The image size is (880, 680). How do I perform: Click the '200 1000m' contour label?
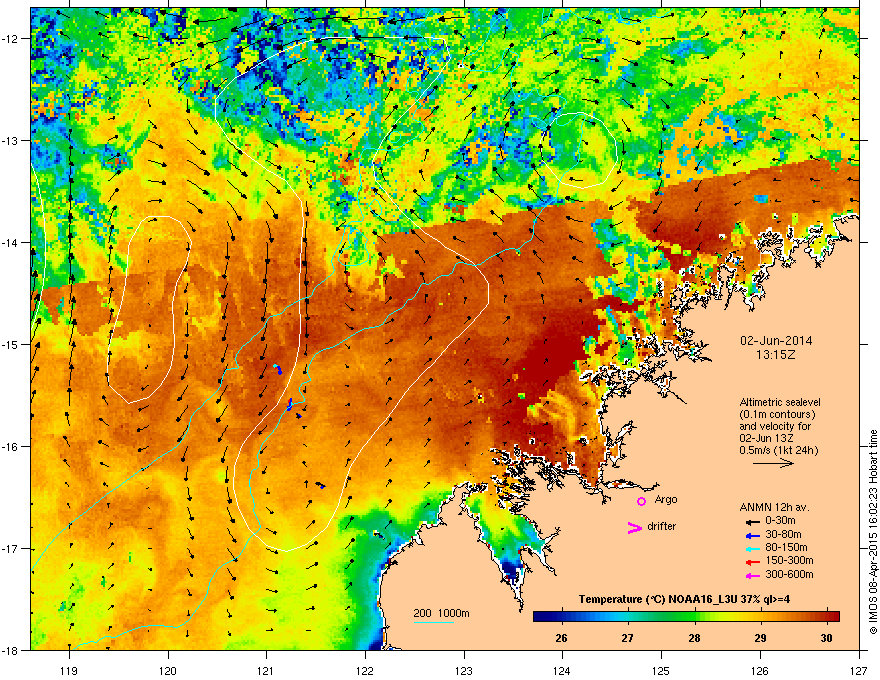pyautogui.click(x=442, y=613)
